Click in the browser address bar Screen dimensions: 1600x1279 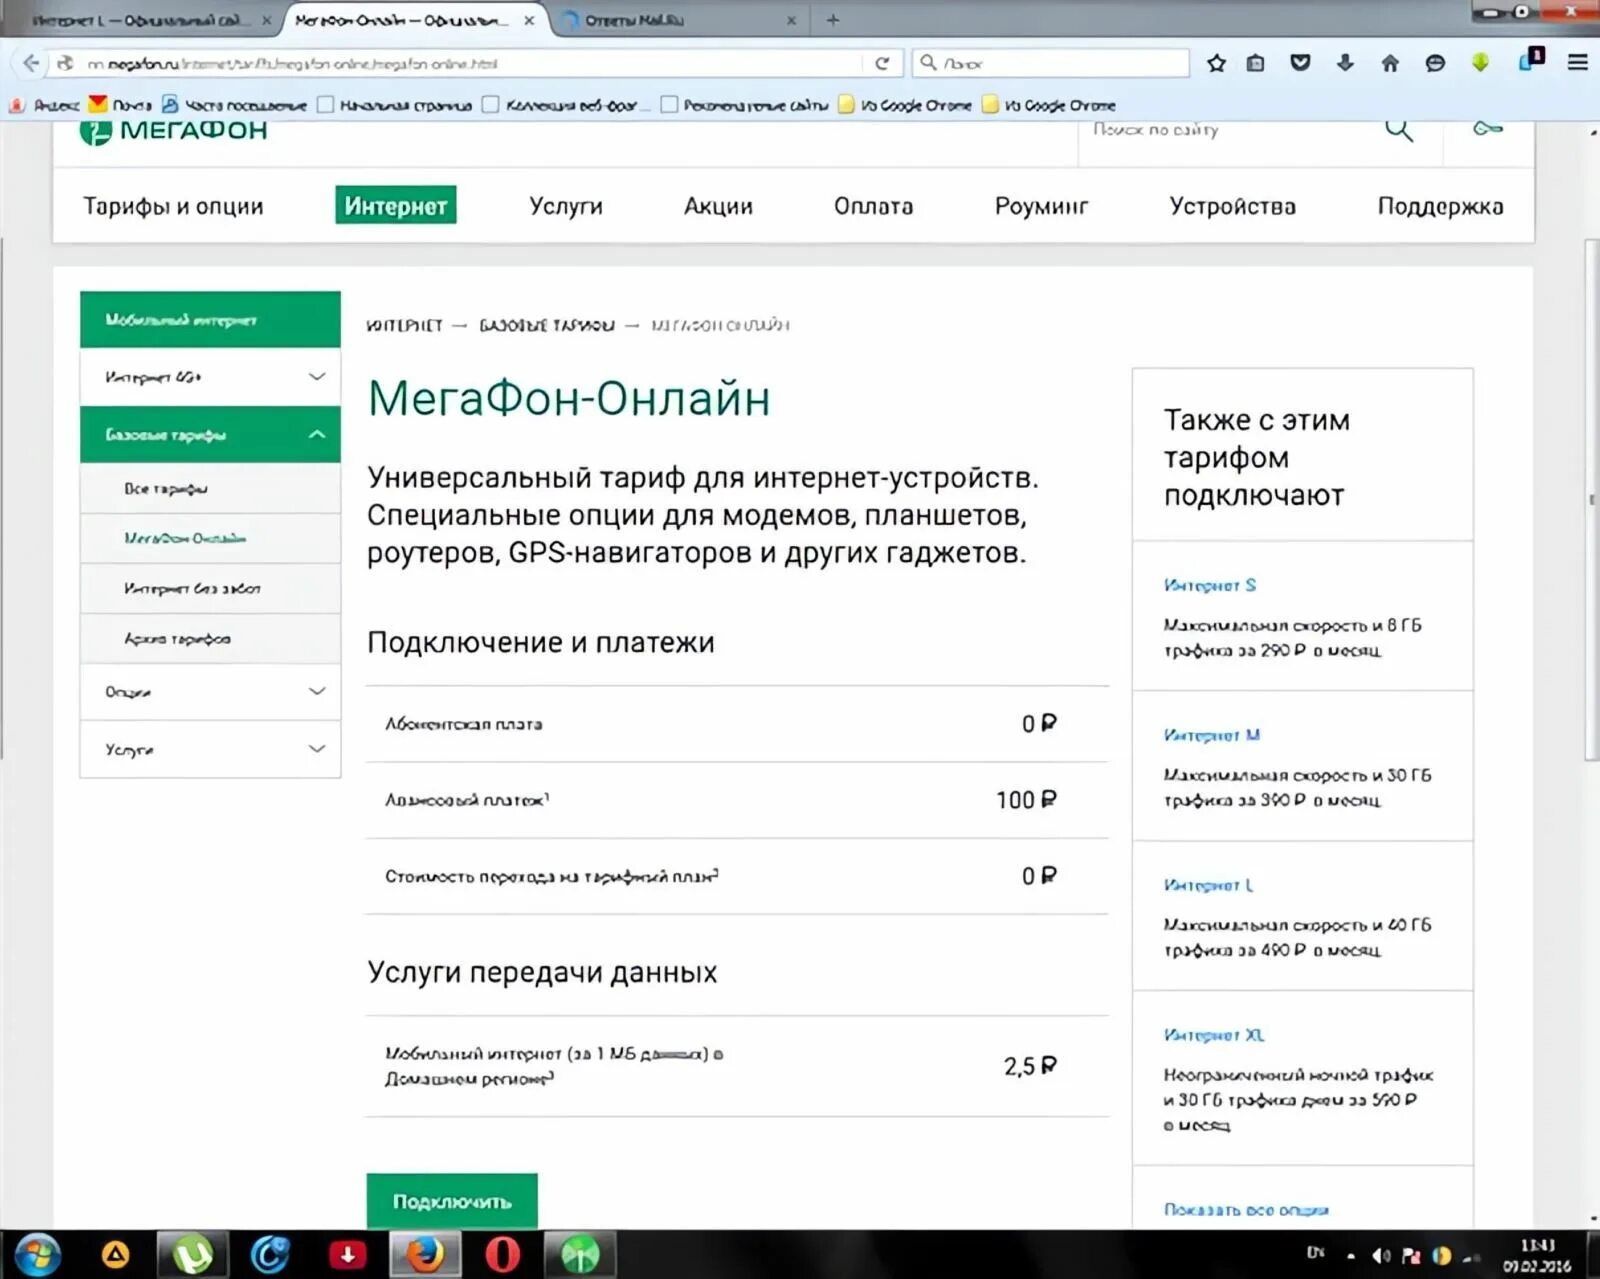pyautogui.click(x=470, y=63)
